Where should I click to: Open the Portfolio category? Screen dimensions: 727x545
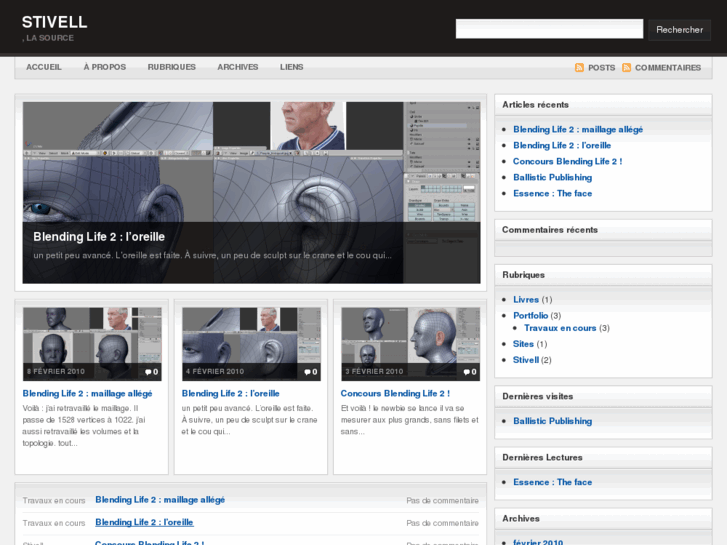click(x=530, y=315)
